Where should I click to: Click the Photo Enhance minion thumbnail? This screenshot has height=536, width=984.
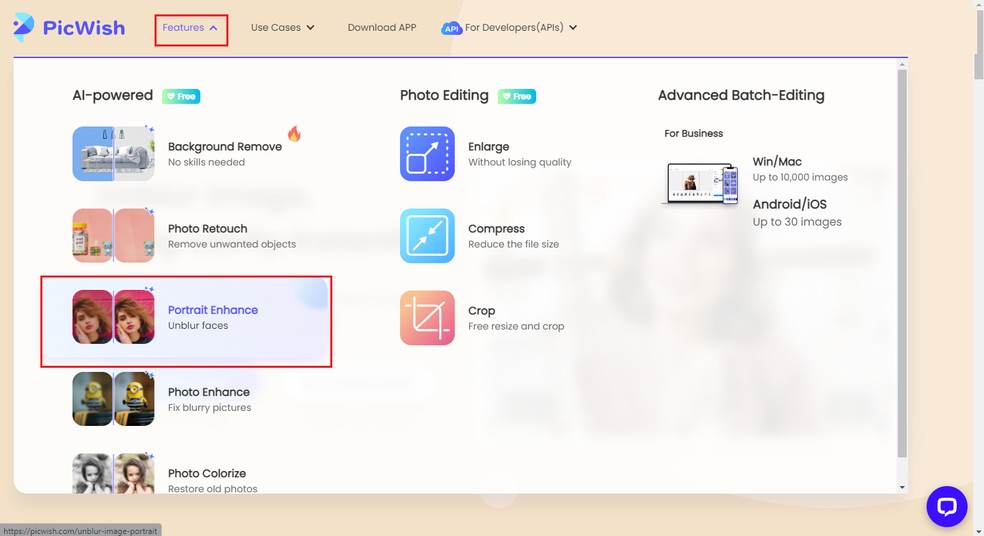click(x=113, y=399)
